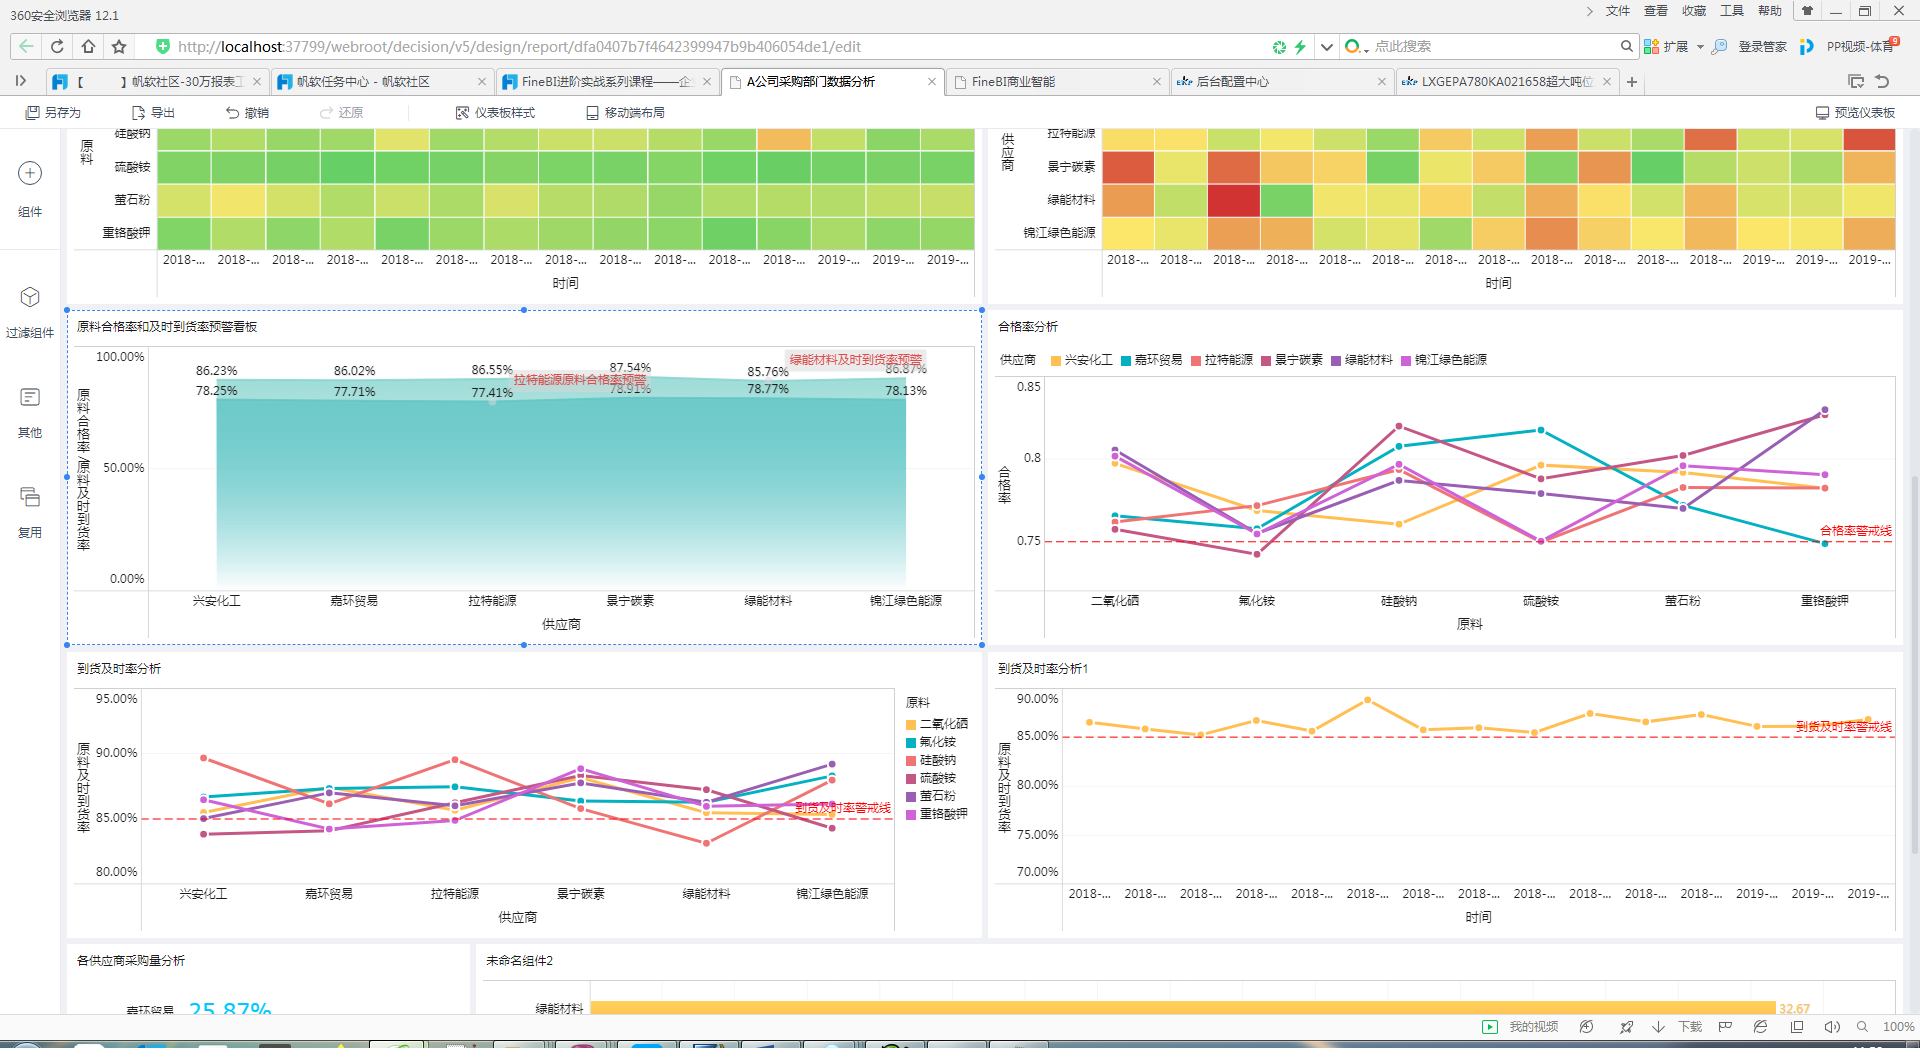Open the 过滤组件 panel icon
Screen dimensions: 1920x1048
[x=30, y=298]
